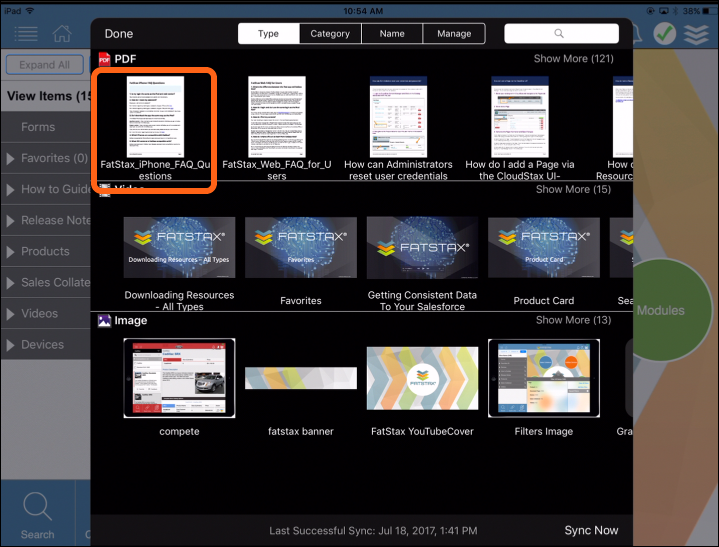Tap the Wi-Fi indicator in status bar

point(30,11)
